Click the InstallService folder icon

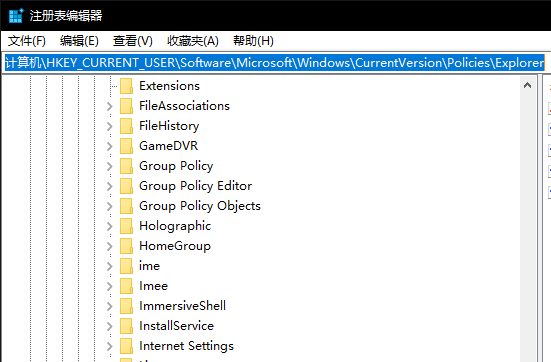(127, 327)
